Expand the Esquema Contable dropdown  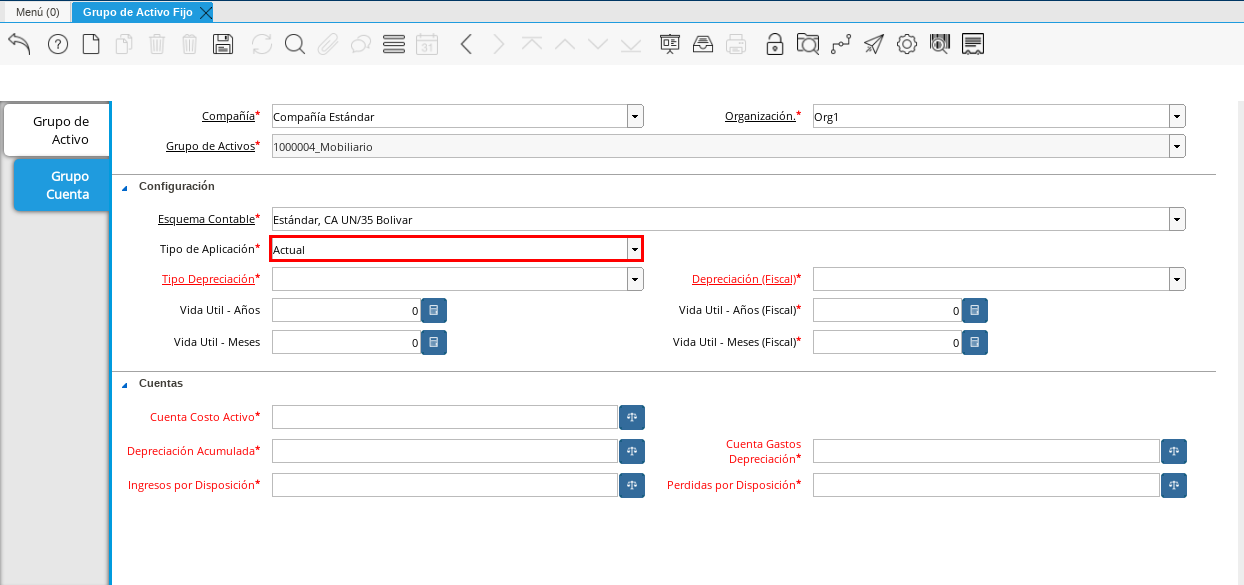click(x=1178, y=219)
